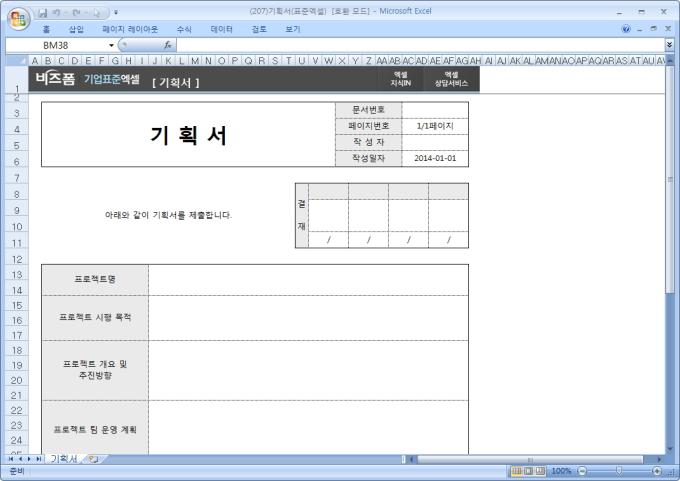Click the horizontal scrollbar left arrow

tap(412, 459)
